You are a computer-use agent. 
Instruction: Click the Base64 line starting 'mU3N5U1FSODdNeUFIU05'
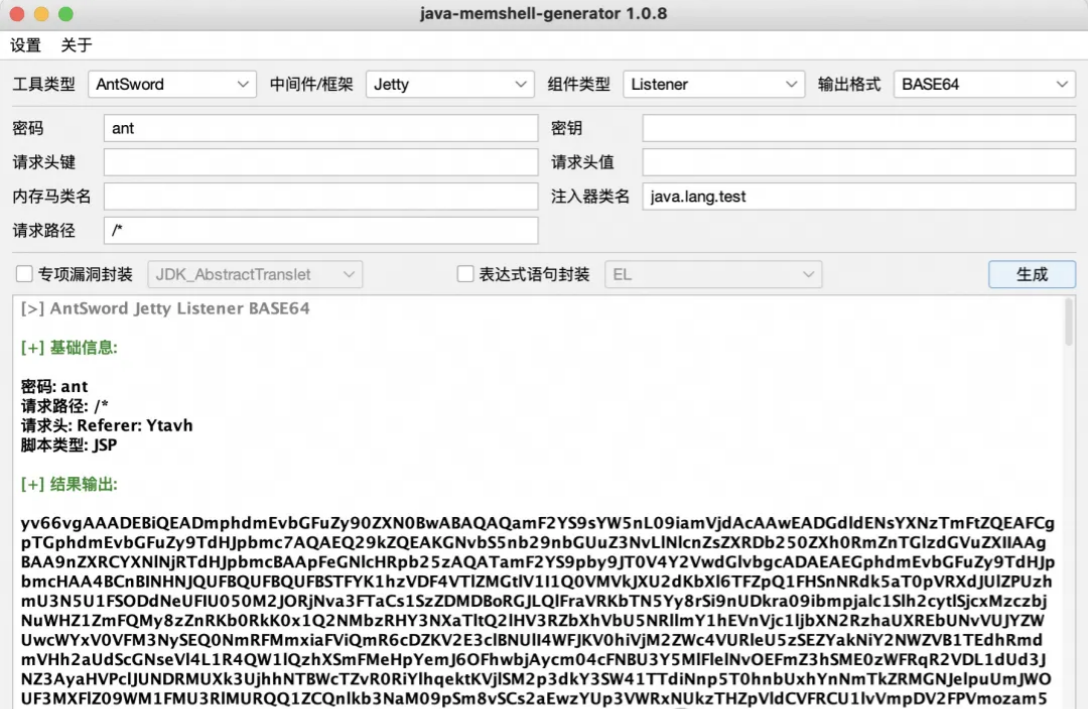(x=534, y=601)
